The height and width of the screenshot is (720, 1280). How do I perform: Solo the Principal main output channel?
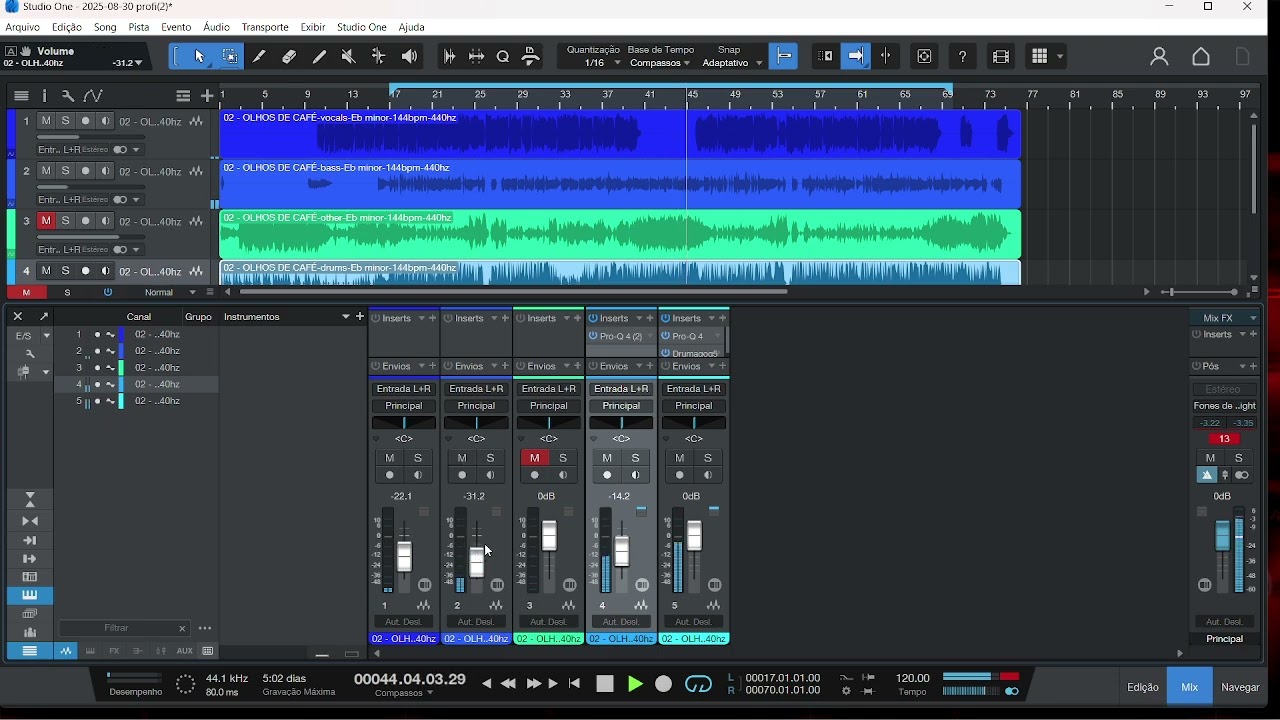click(1240, 458)
